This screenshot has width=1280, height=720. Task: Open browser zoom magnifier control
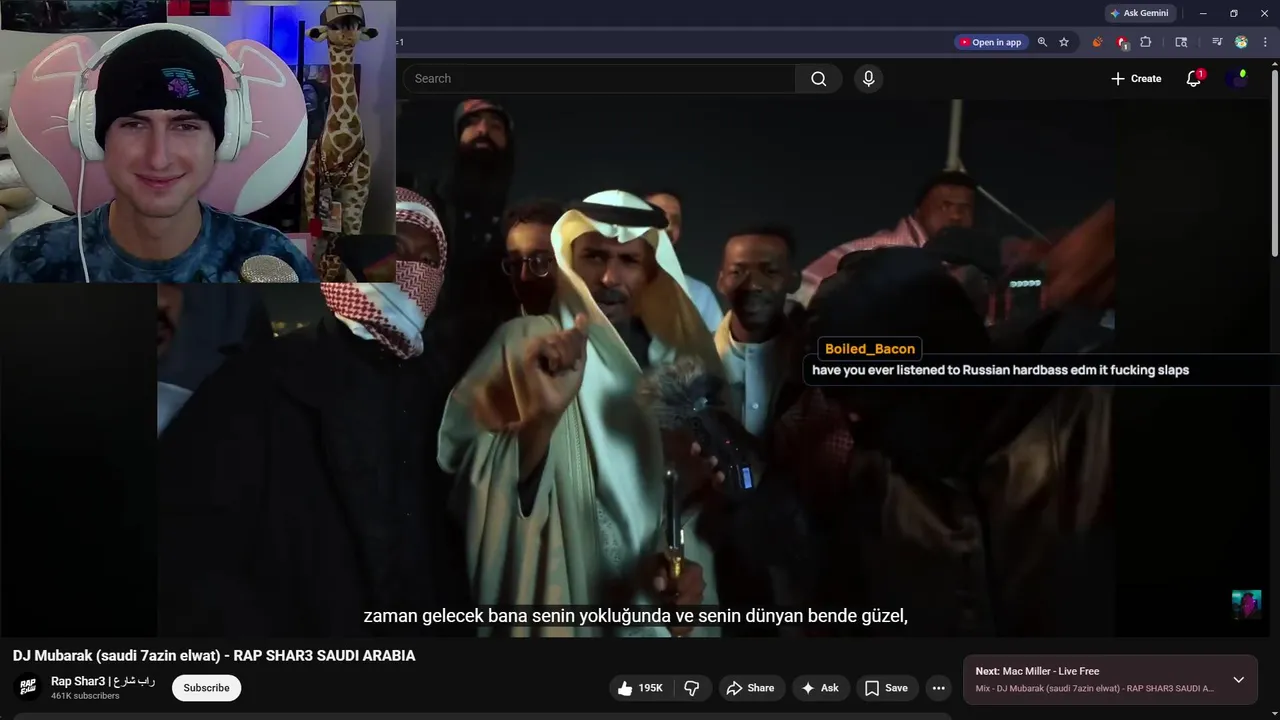click(1042, 42)
